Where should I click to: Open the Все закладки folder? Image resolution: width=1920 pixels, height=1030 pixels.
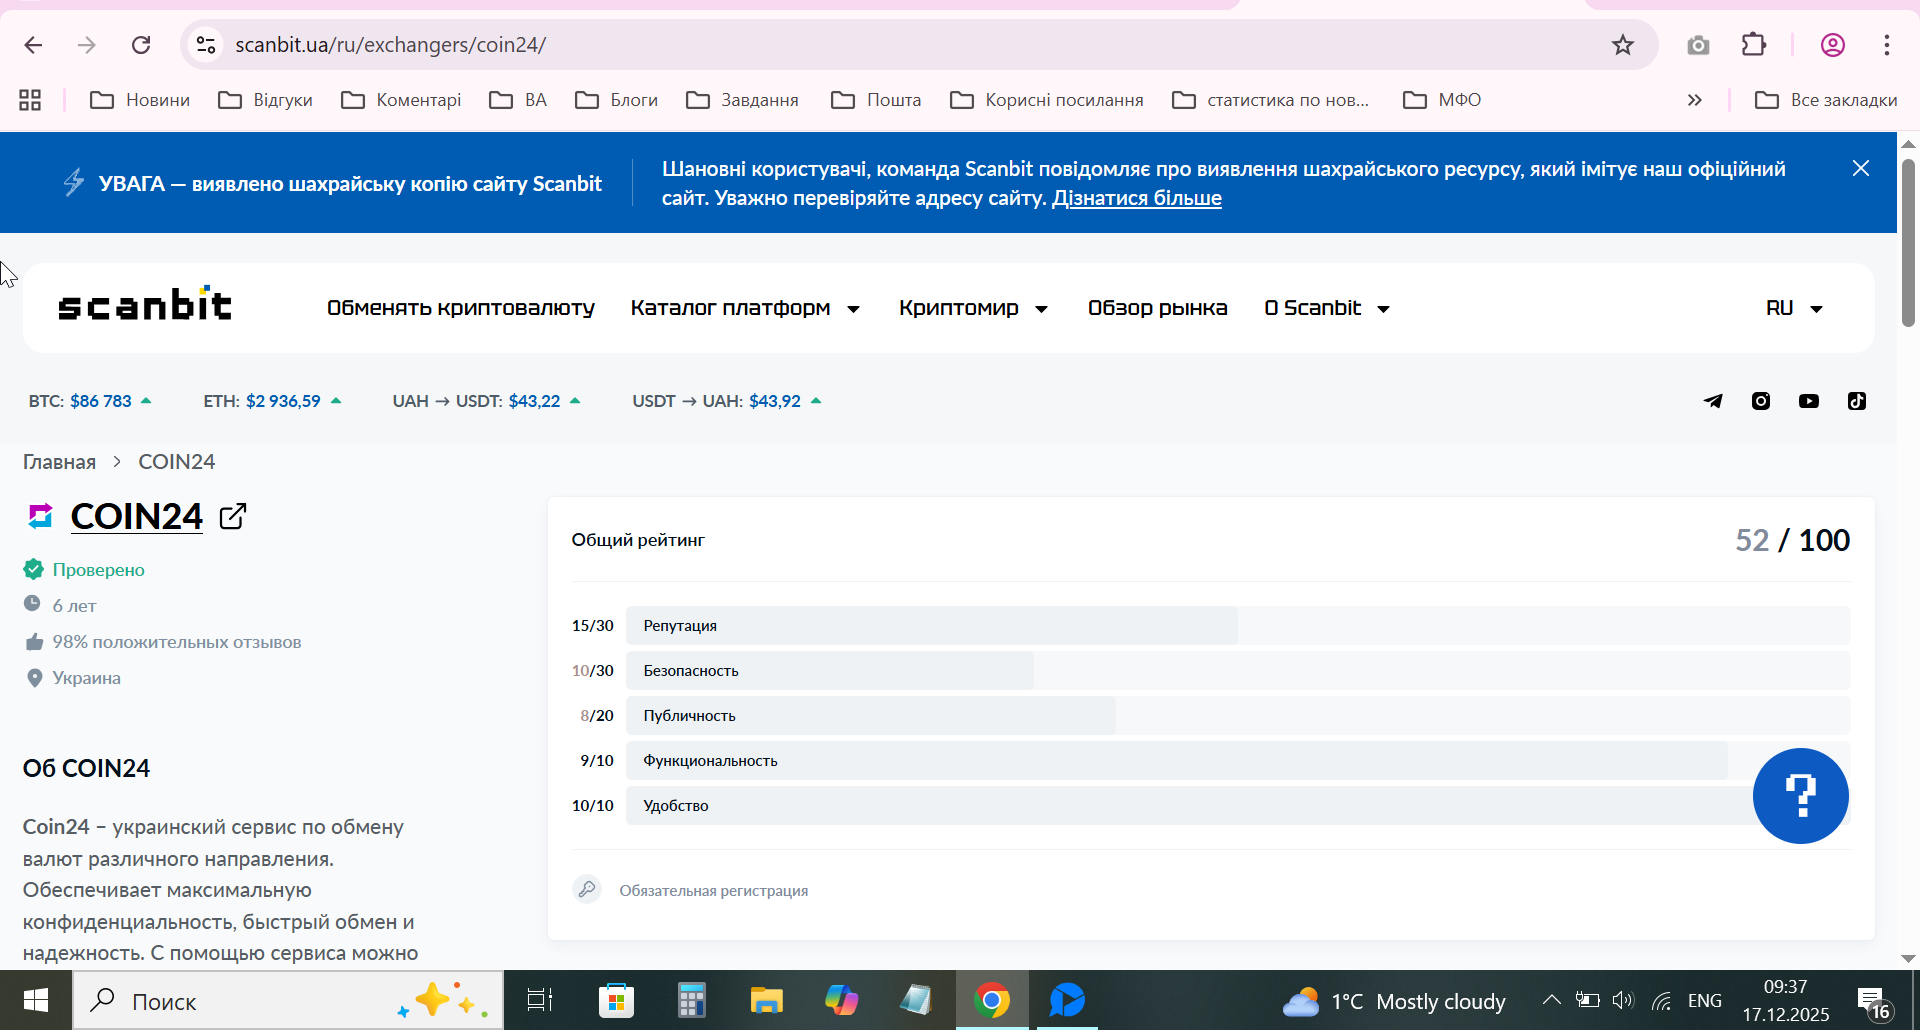tap(1826, 100)
